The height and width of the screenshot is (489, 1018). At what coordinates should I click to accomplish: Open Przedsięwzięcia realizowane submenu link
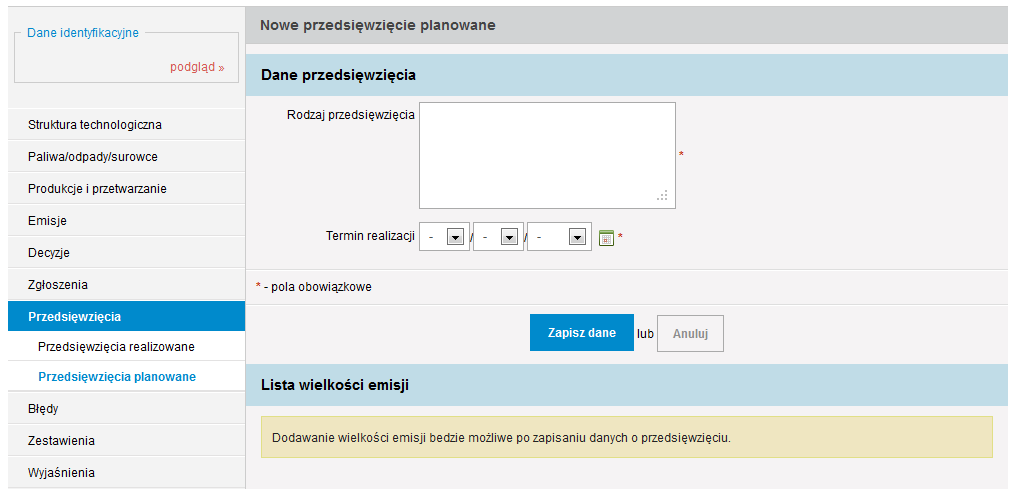click(x=116, y=347)
